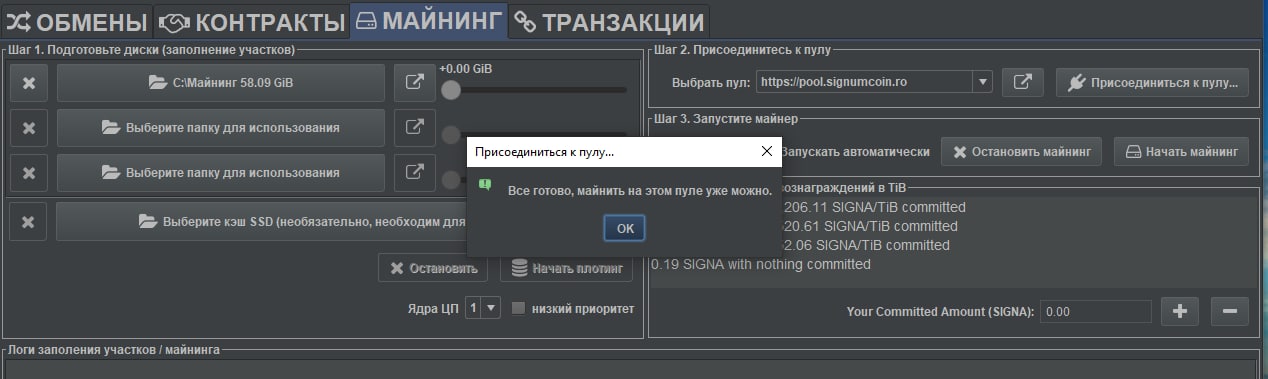Screen dimensions: 1268x379
Task: Confirm the dialog with OK
Action: [625, 228]
